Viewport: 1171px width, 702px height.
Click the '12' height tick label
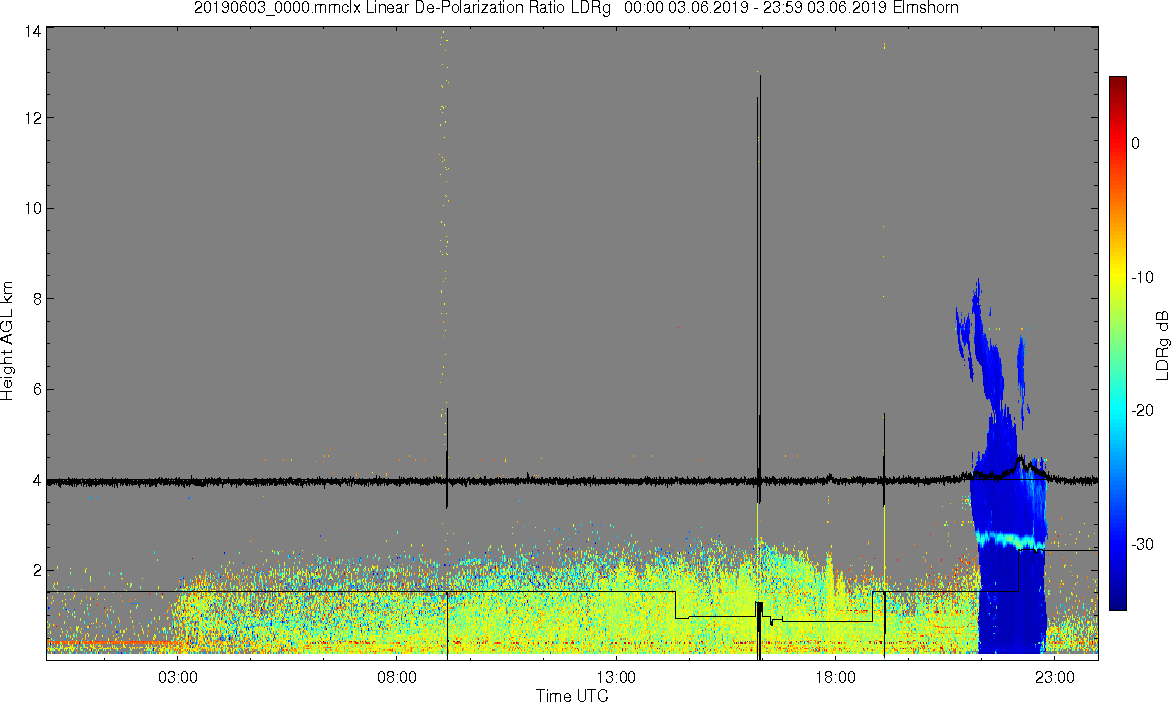pos(32,118)
